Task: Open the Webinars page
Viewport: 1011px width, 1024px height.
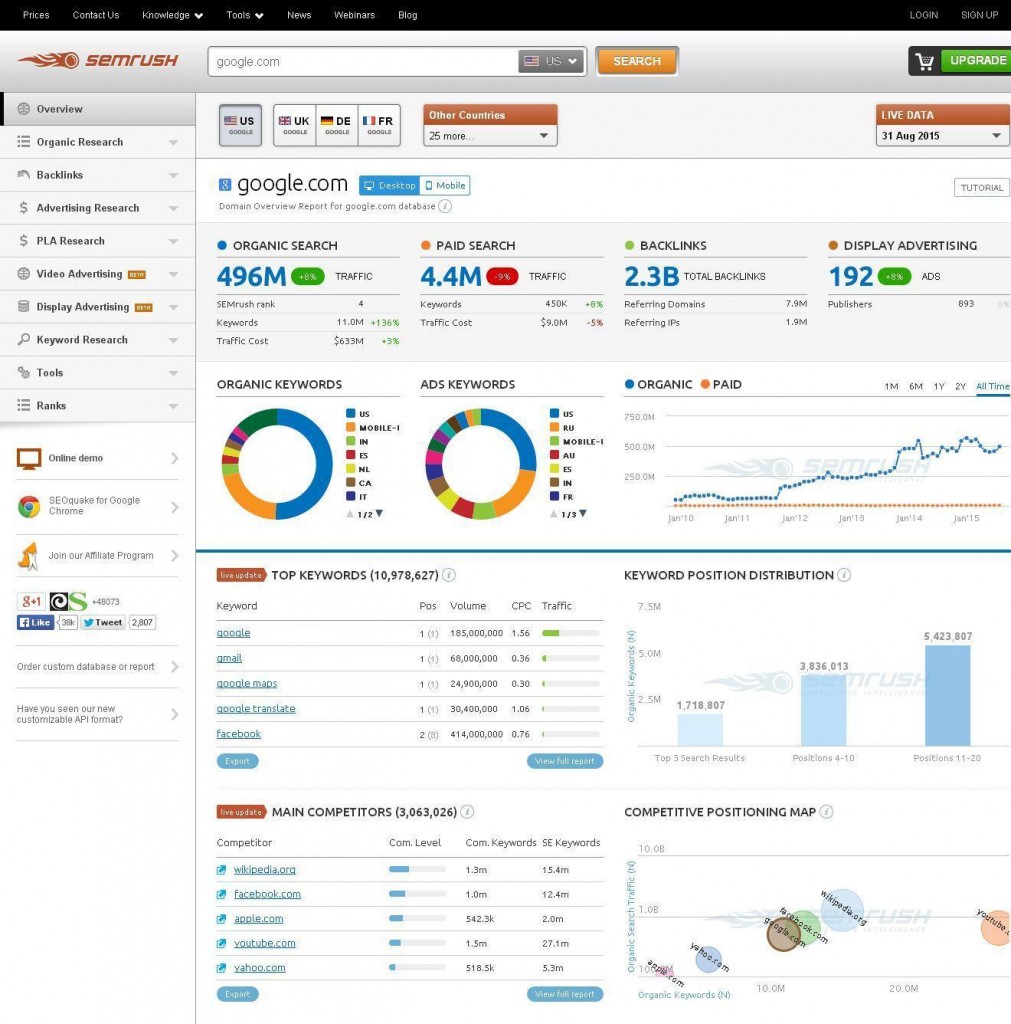Action: 354,15
